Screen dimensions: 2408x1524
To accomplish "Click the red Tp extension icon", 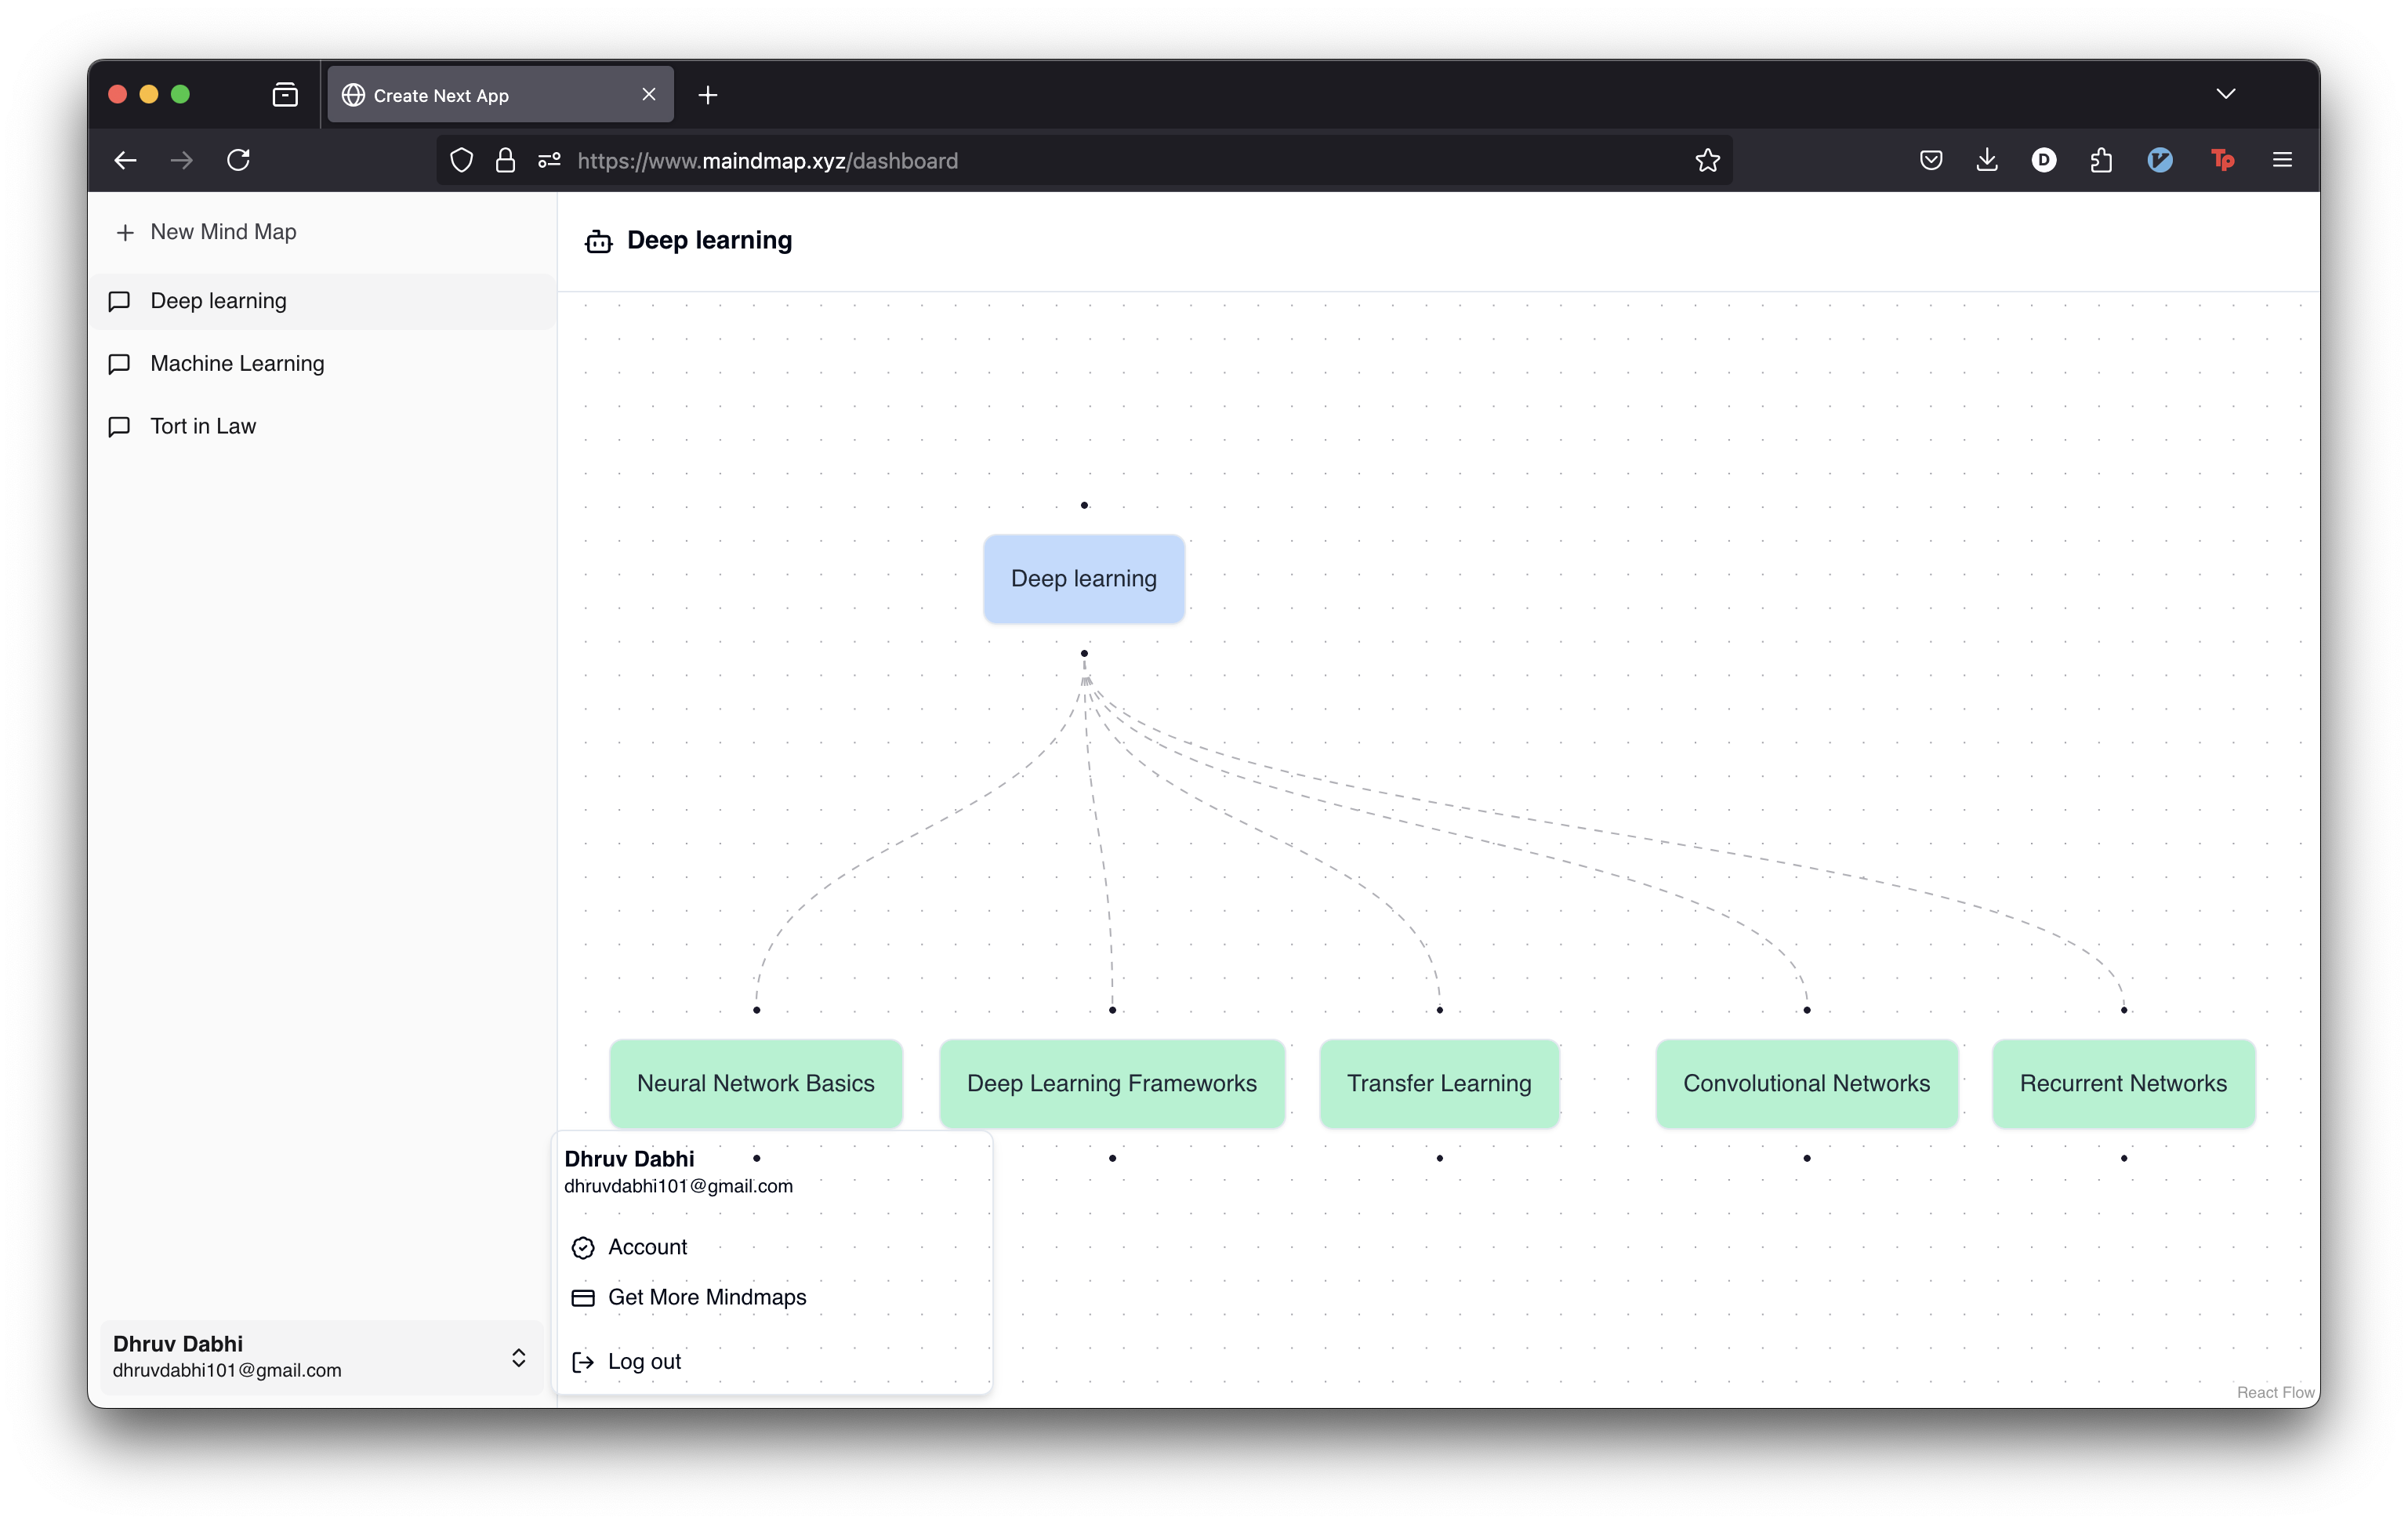I will (2222, 160).
